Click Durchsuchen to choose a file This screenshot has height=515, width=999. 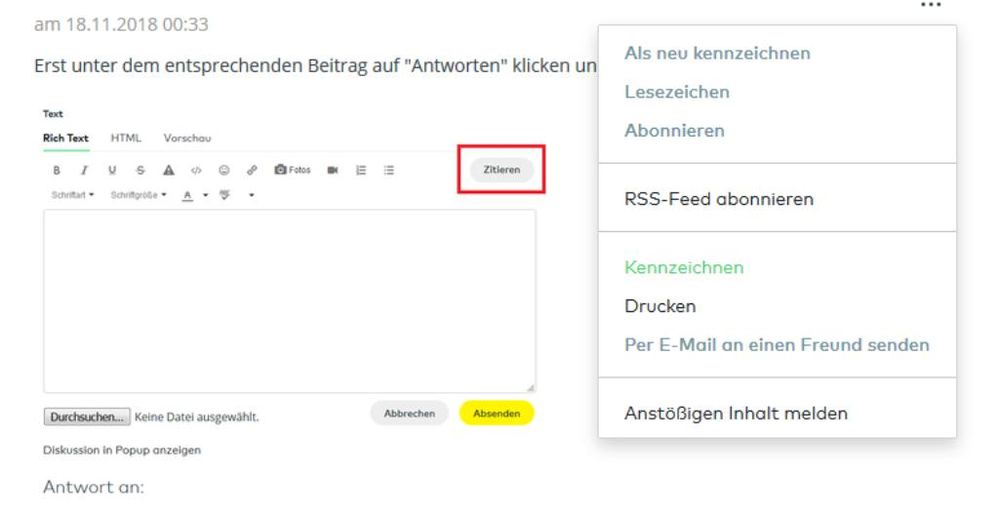87,417
